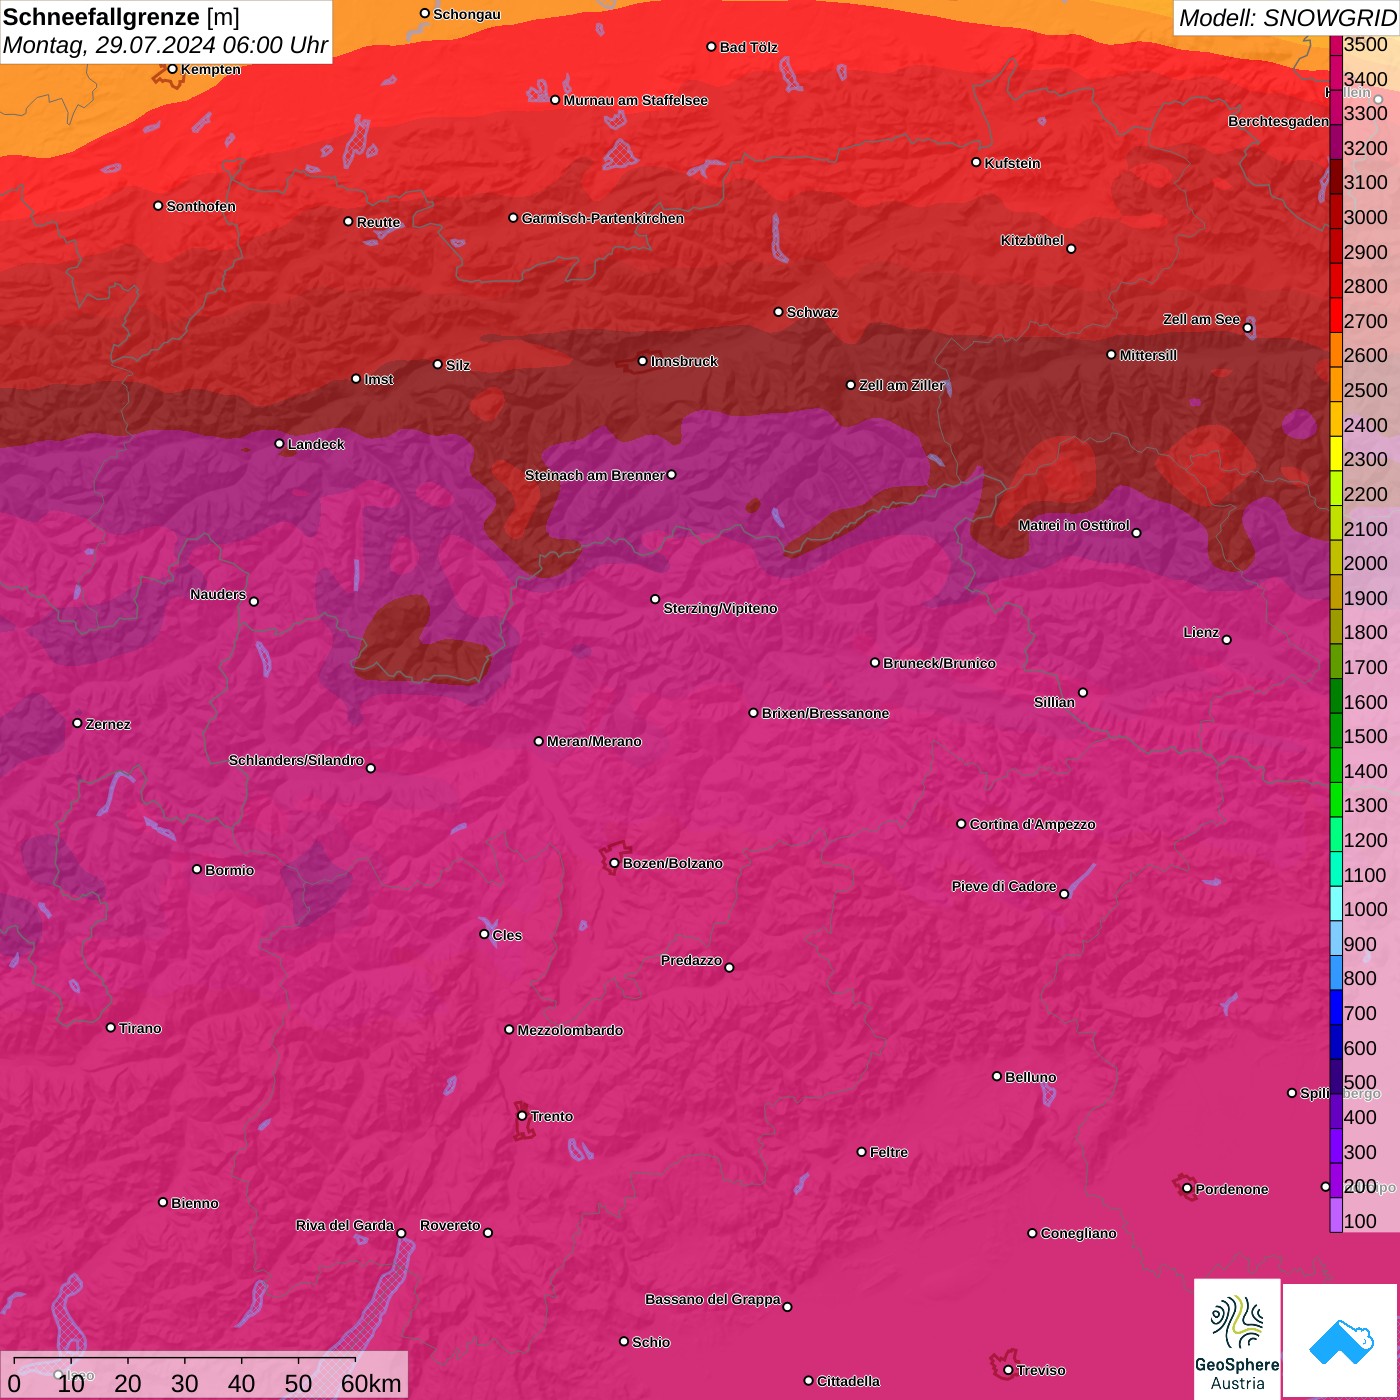Click the Sonthofen label
1400x1400 pixels.
pos(201,206)
